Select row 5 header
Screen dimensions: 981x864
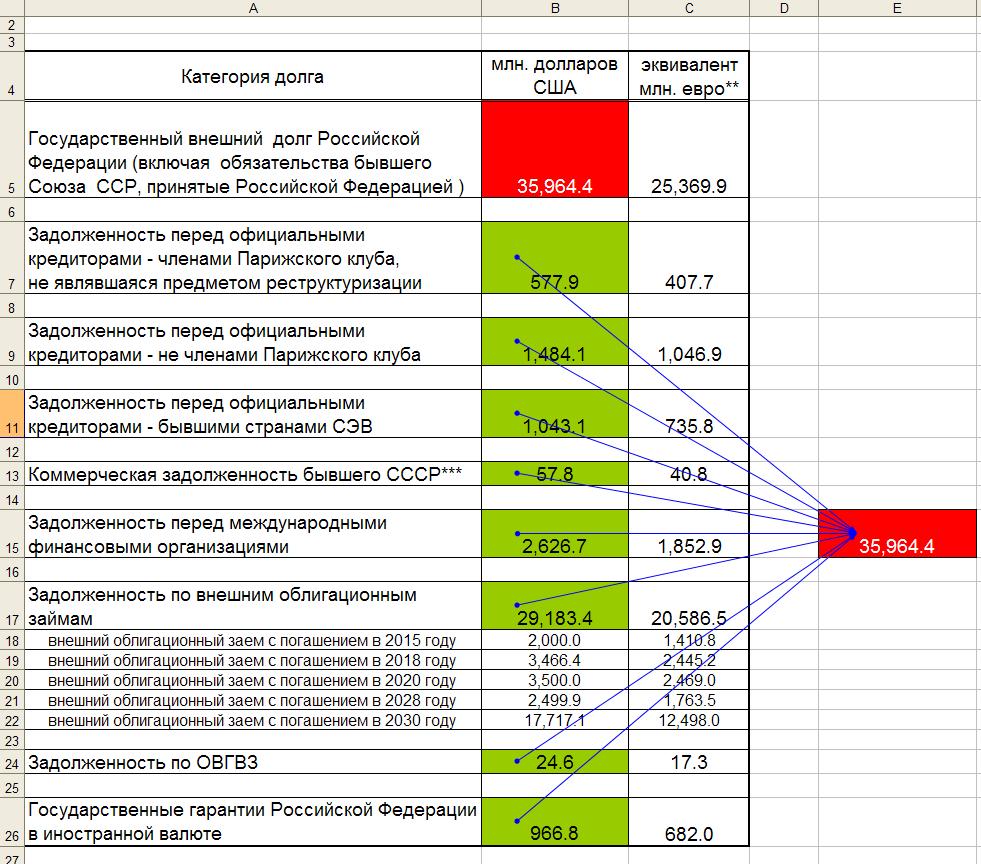(12, 149)
